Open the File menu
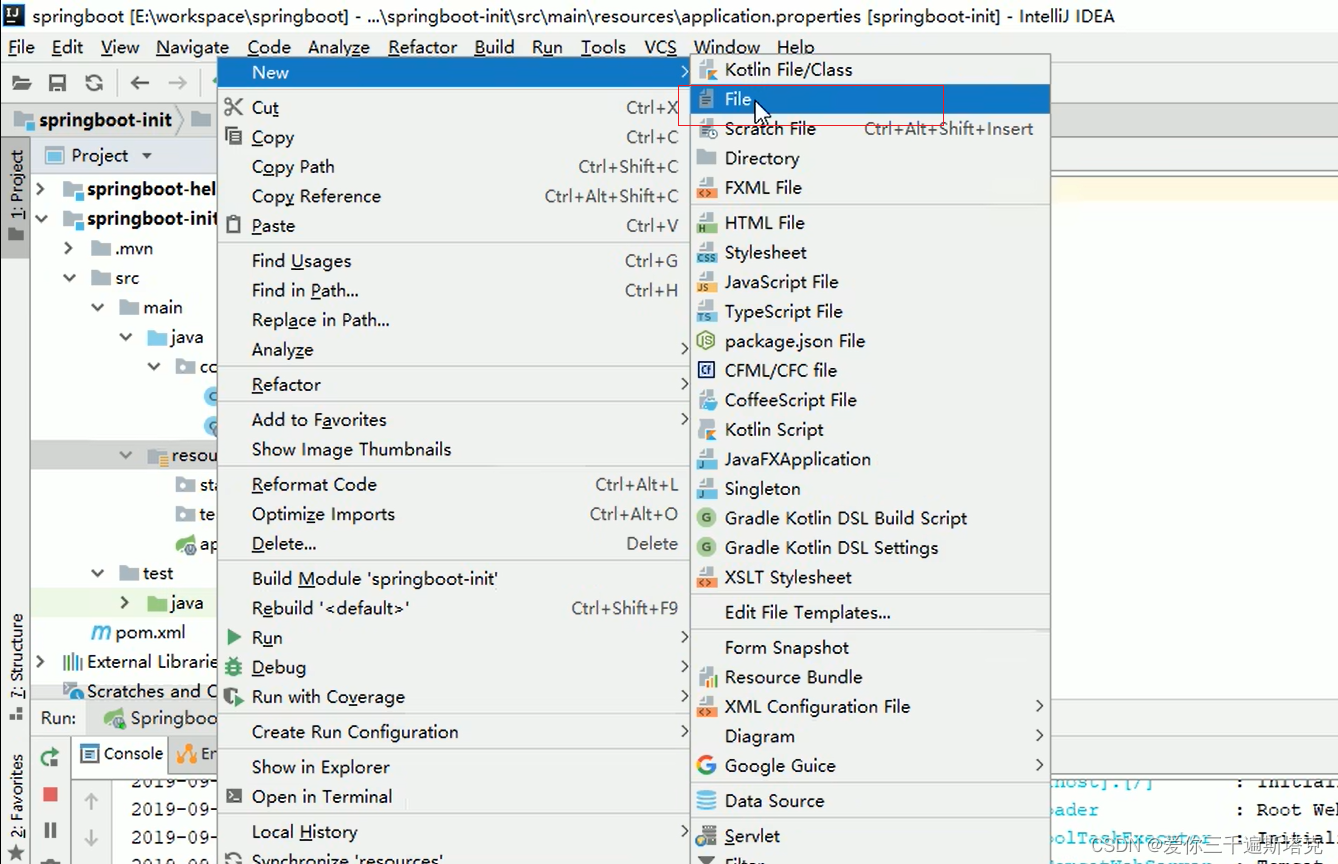 click(21, 47)
